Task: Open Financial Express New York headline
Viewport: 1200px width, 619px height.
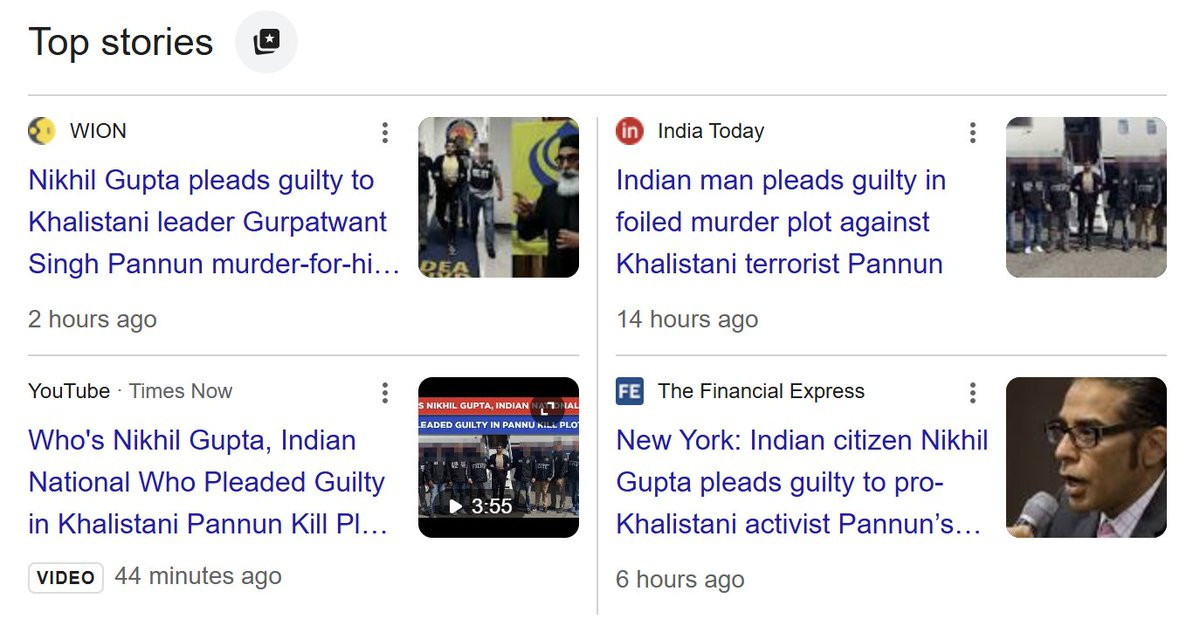Action: (800, 482)
